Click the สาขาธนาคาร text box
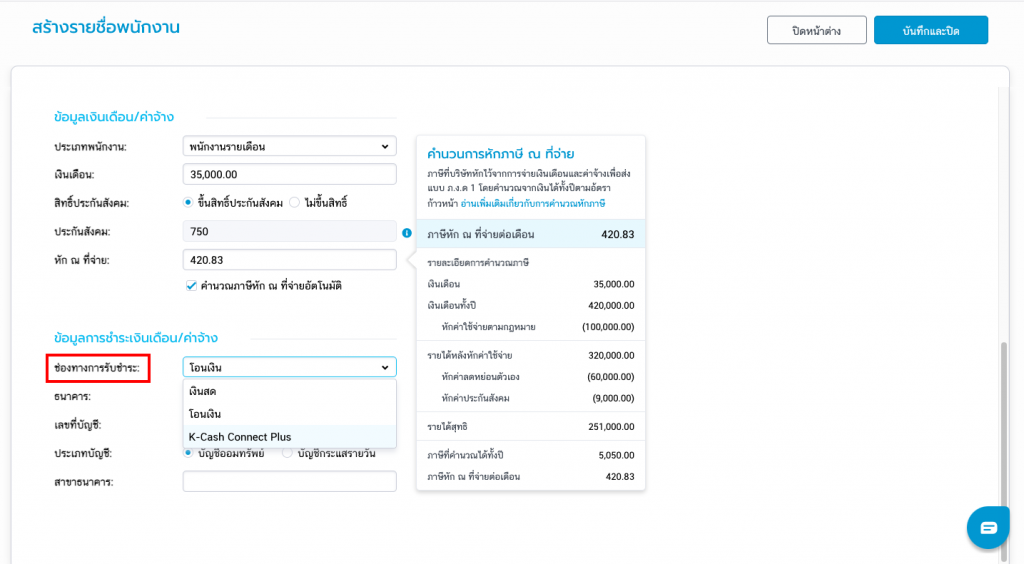 point(289,482)
